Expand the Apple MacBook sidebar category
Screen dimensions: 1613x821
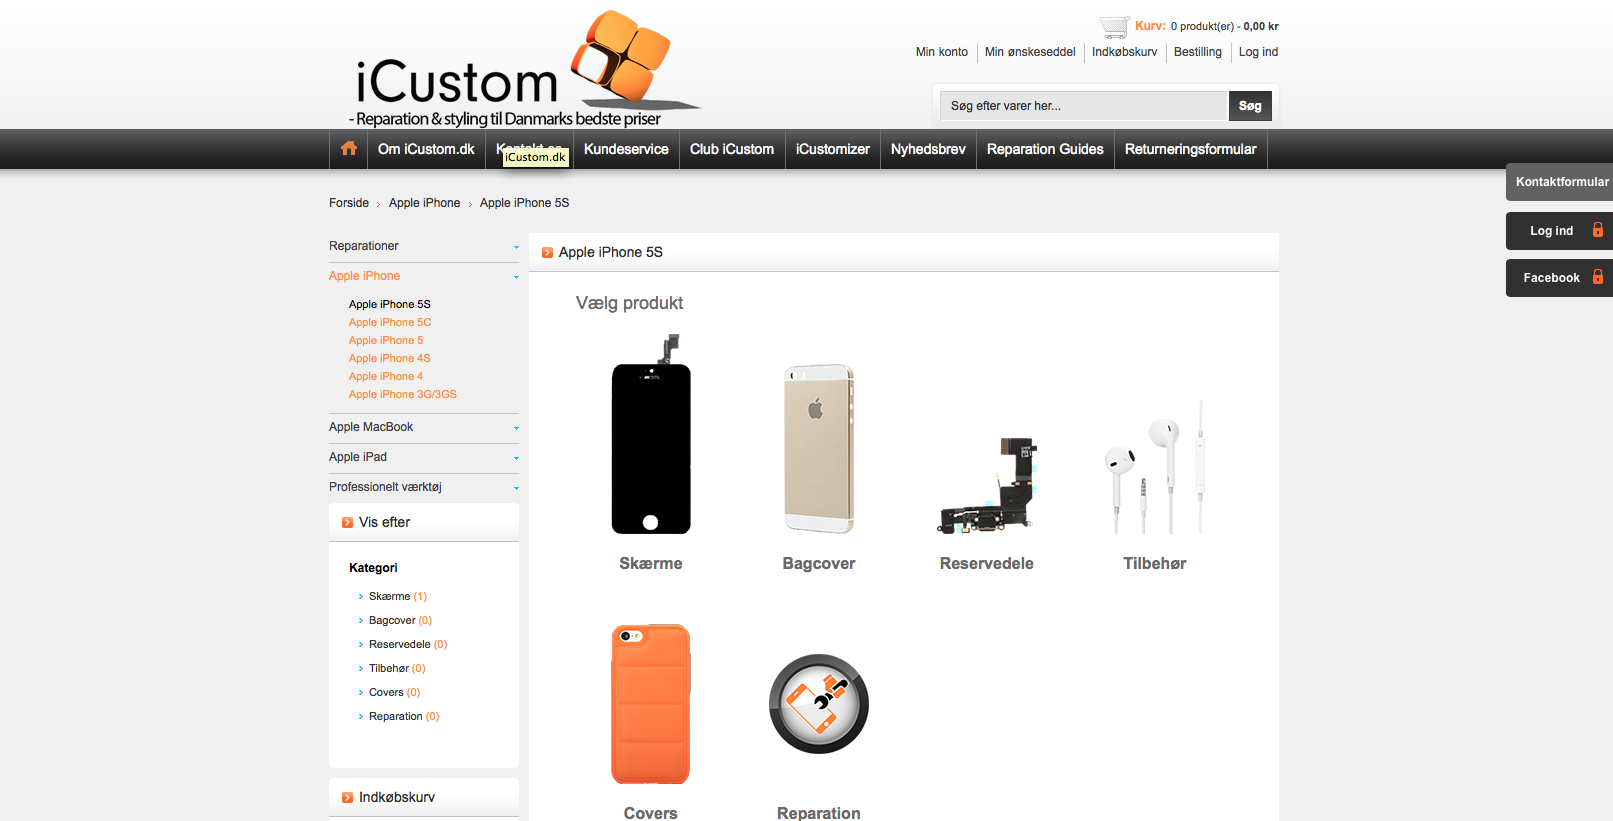click(x=424, y=427)
